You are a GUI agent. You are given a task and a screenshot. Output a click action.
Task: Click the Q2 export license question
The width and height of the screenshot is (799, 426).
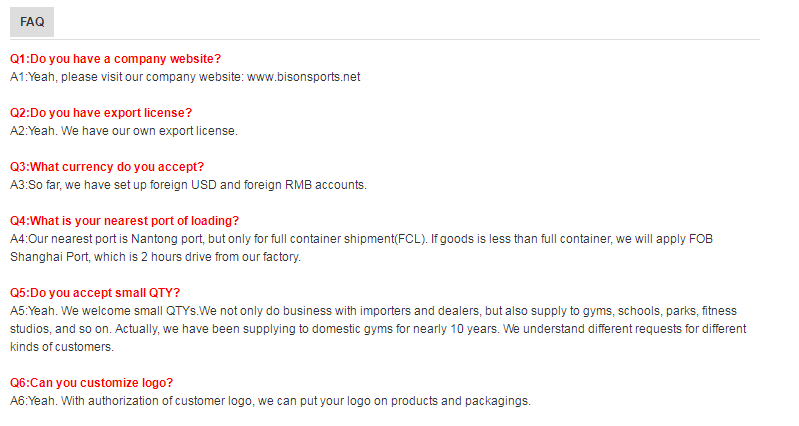(101, 113)
